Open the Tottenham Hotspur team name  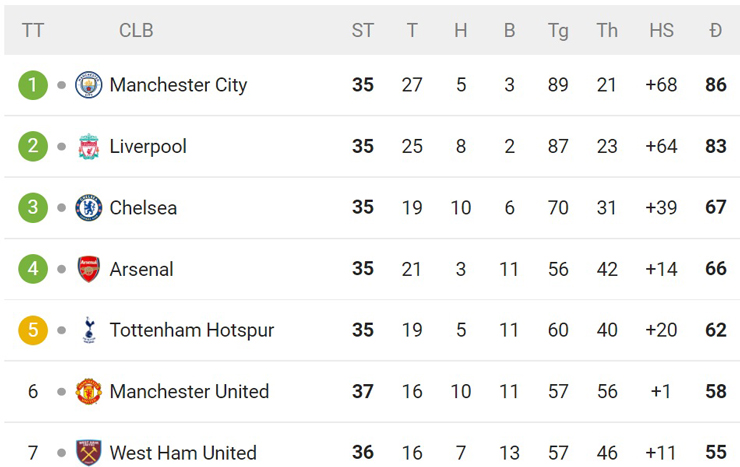191,330
